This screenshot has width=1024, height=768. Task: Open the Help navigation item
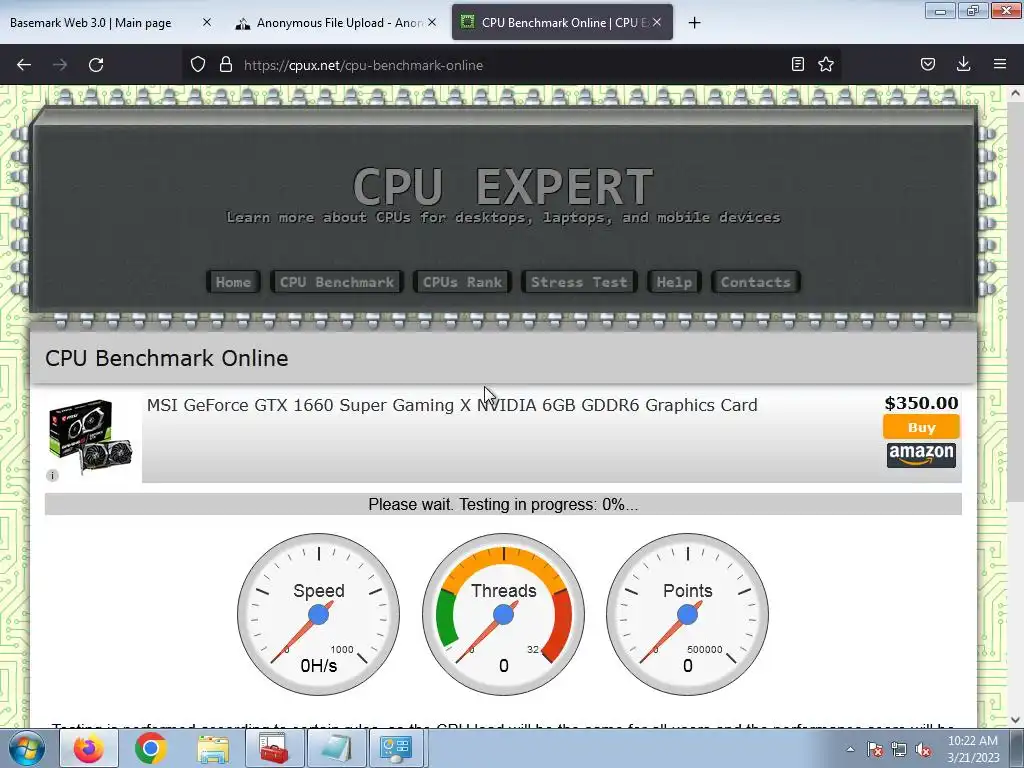pos(674,282)
